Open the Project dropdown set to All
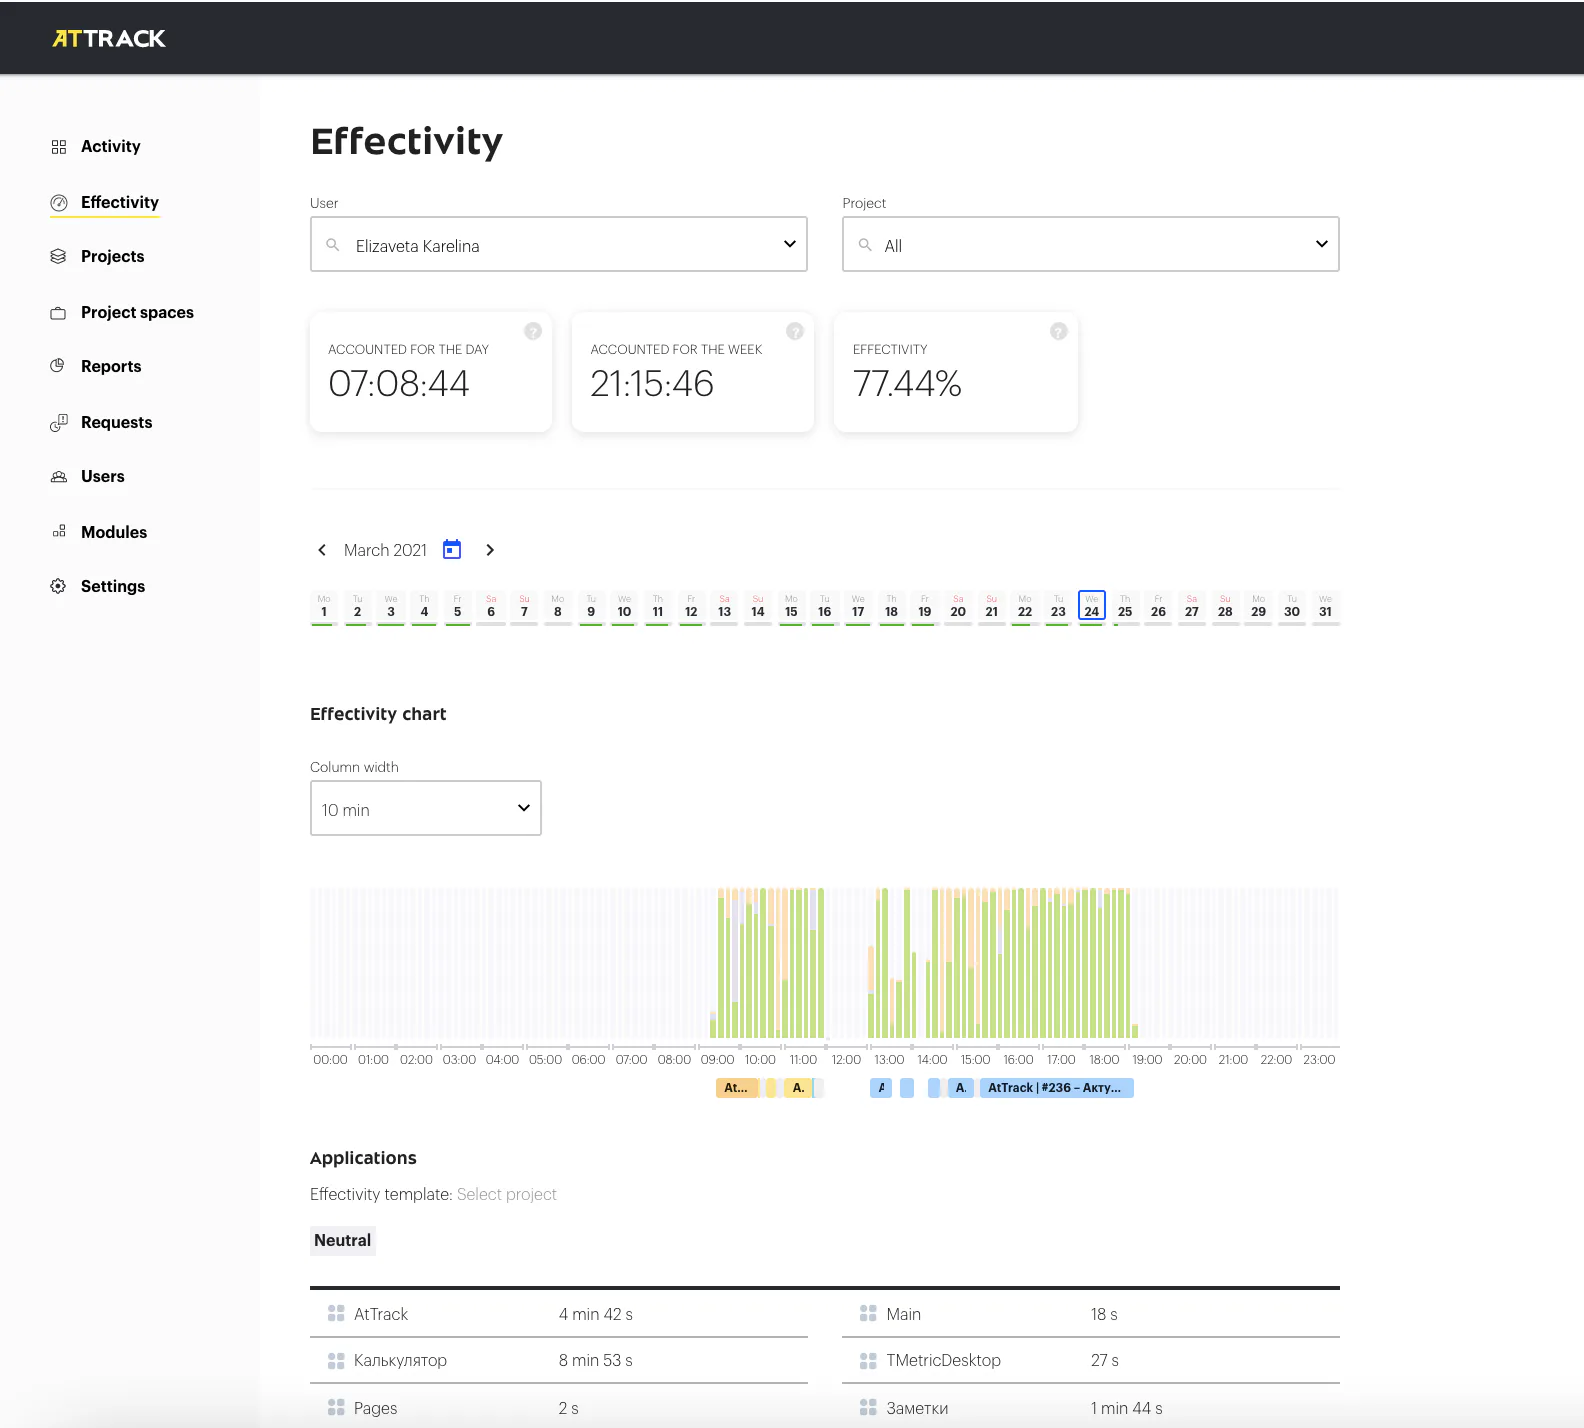This screenshot has width=1584, height=1428. (1091, 244)
